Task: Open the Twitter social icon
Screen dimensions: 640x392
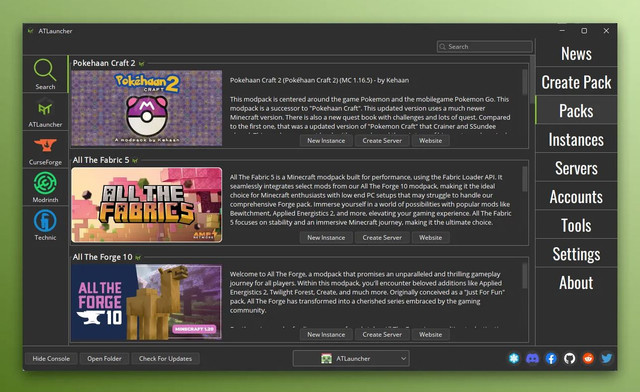Action: [x=607, y=359]
